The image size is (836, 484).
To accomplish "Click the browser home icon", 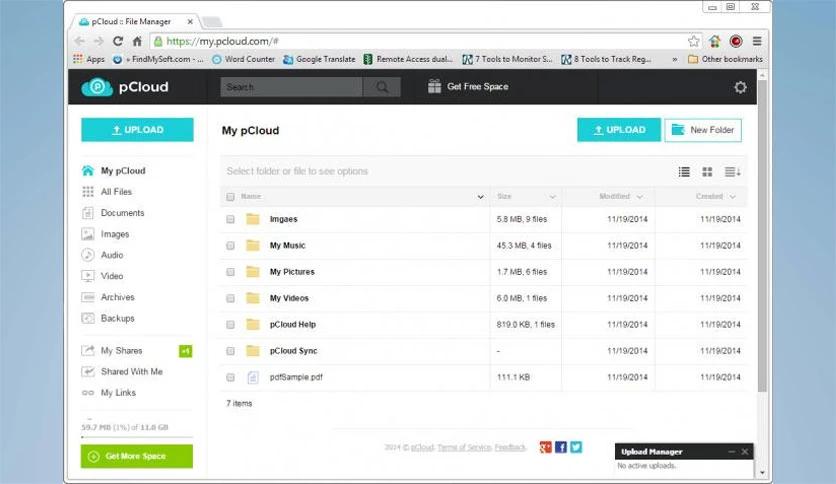I will 137,41.
